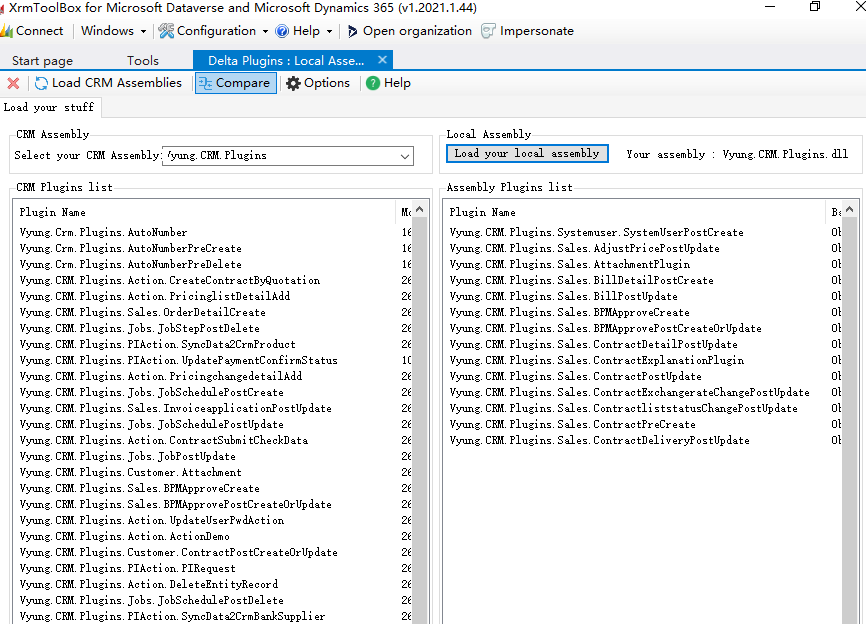Select Systemuser.SystemUserPostCreate in Assembly list
The image size is (866, 624).
[643, 232]
